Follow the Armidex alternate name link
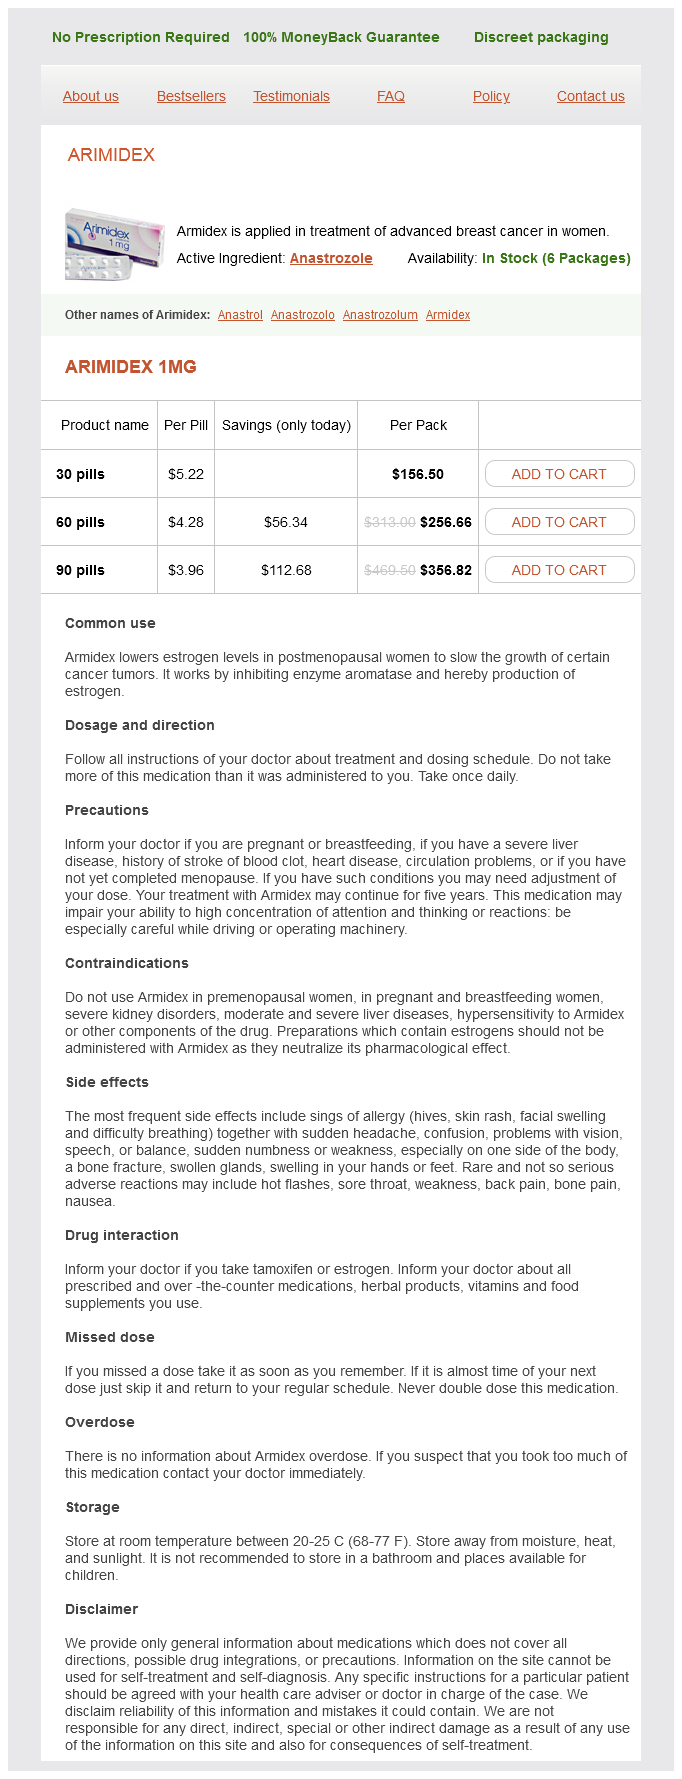682x1779 pixels. point(448,315)
